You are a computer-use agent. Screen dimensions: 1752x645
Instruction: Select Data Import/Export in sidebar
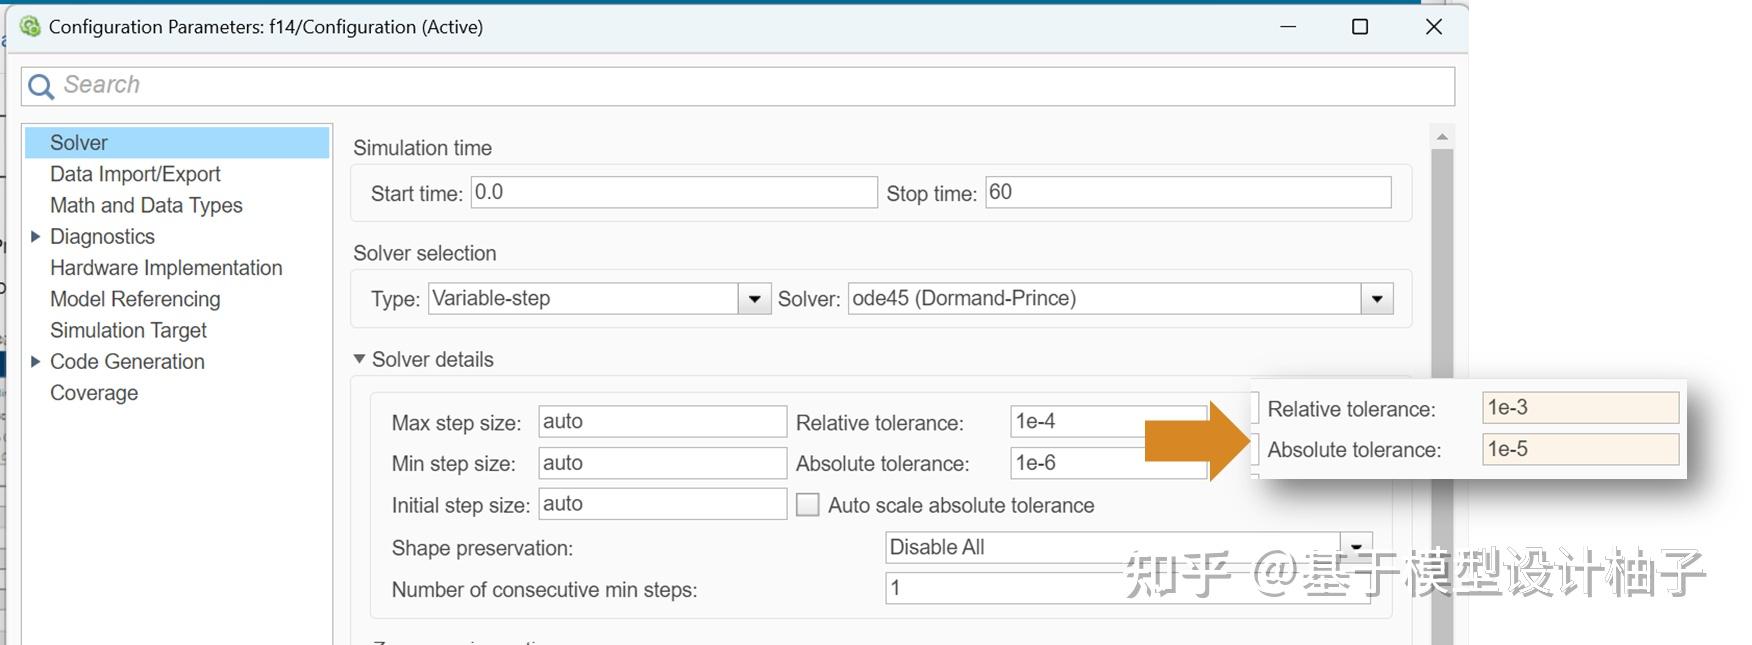(x=135, y=174)
